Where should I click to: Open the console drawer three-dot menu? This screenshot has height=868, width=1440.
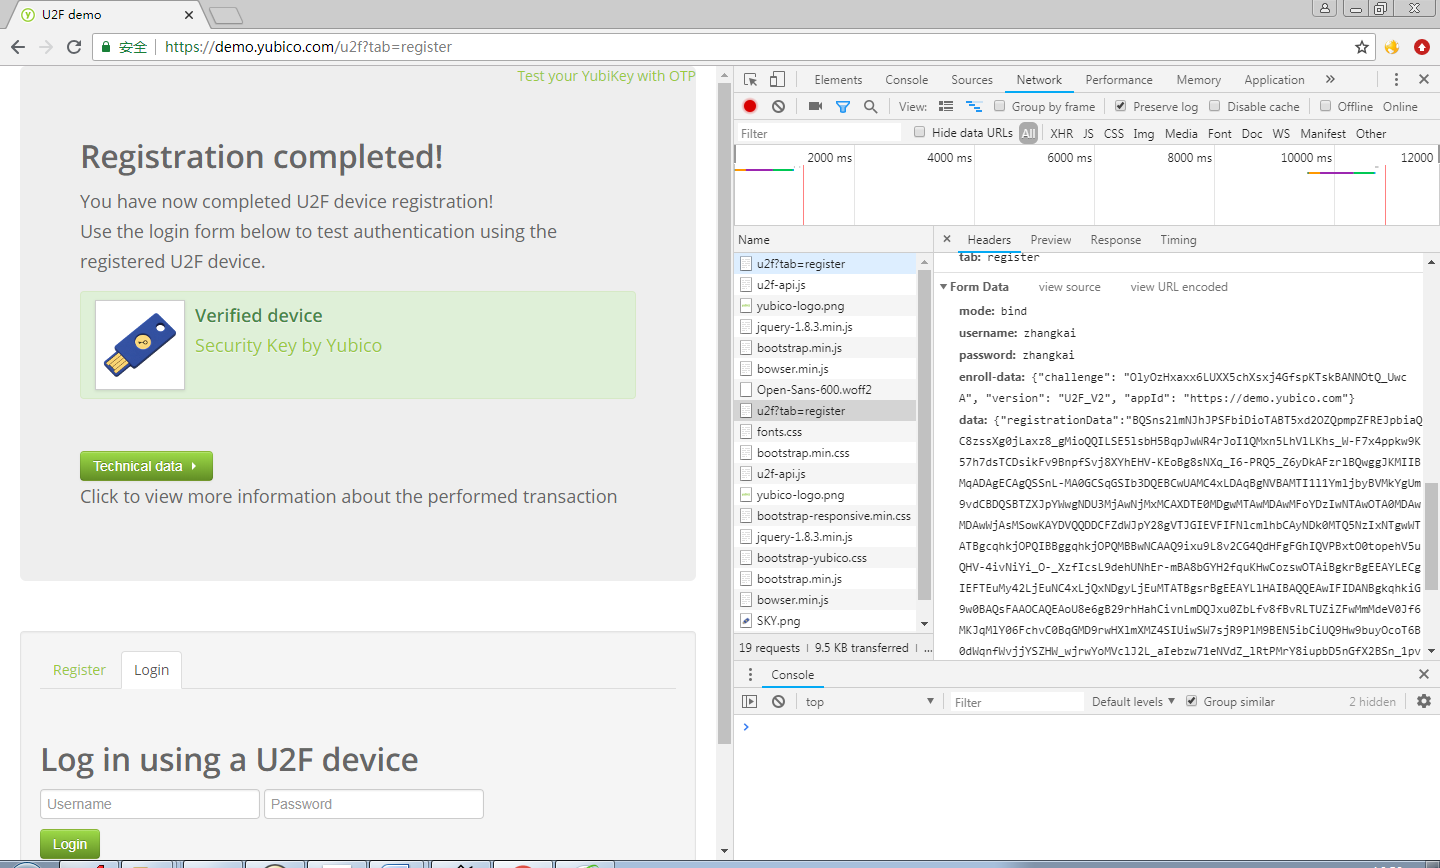750,675
